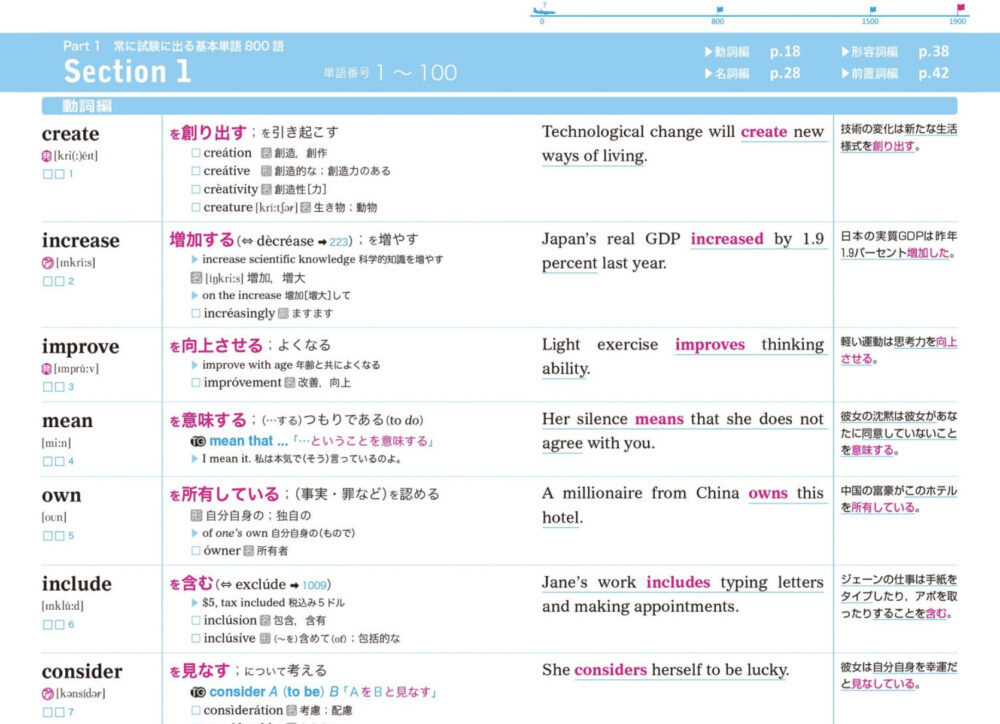The height and width of the screenshot is (724, 1000).
Task: Jump to 名詞編 p.28
Action: 753,73
